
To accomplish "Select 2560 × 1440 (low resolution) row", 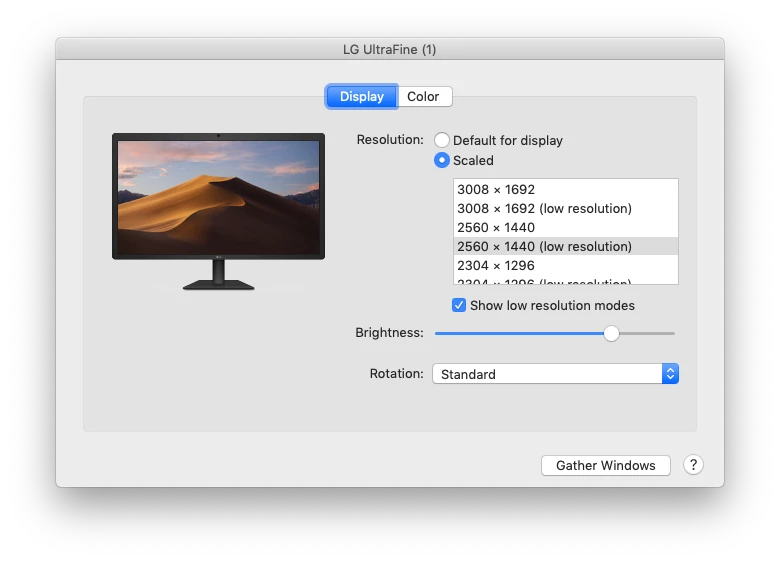I will pyautogui.click(x=566, y=246).
